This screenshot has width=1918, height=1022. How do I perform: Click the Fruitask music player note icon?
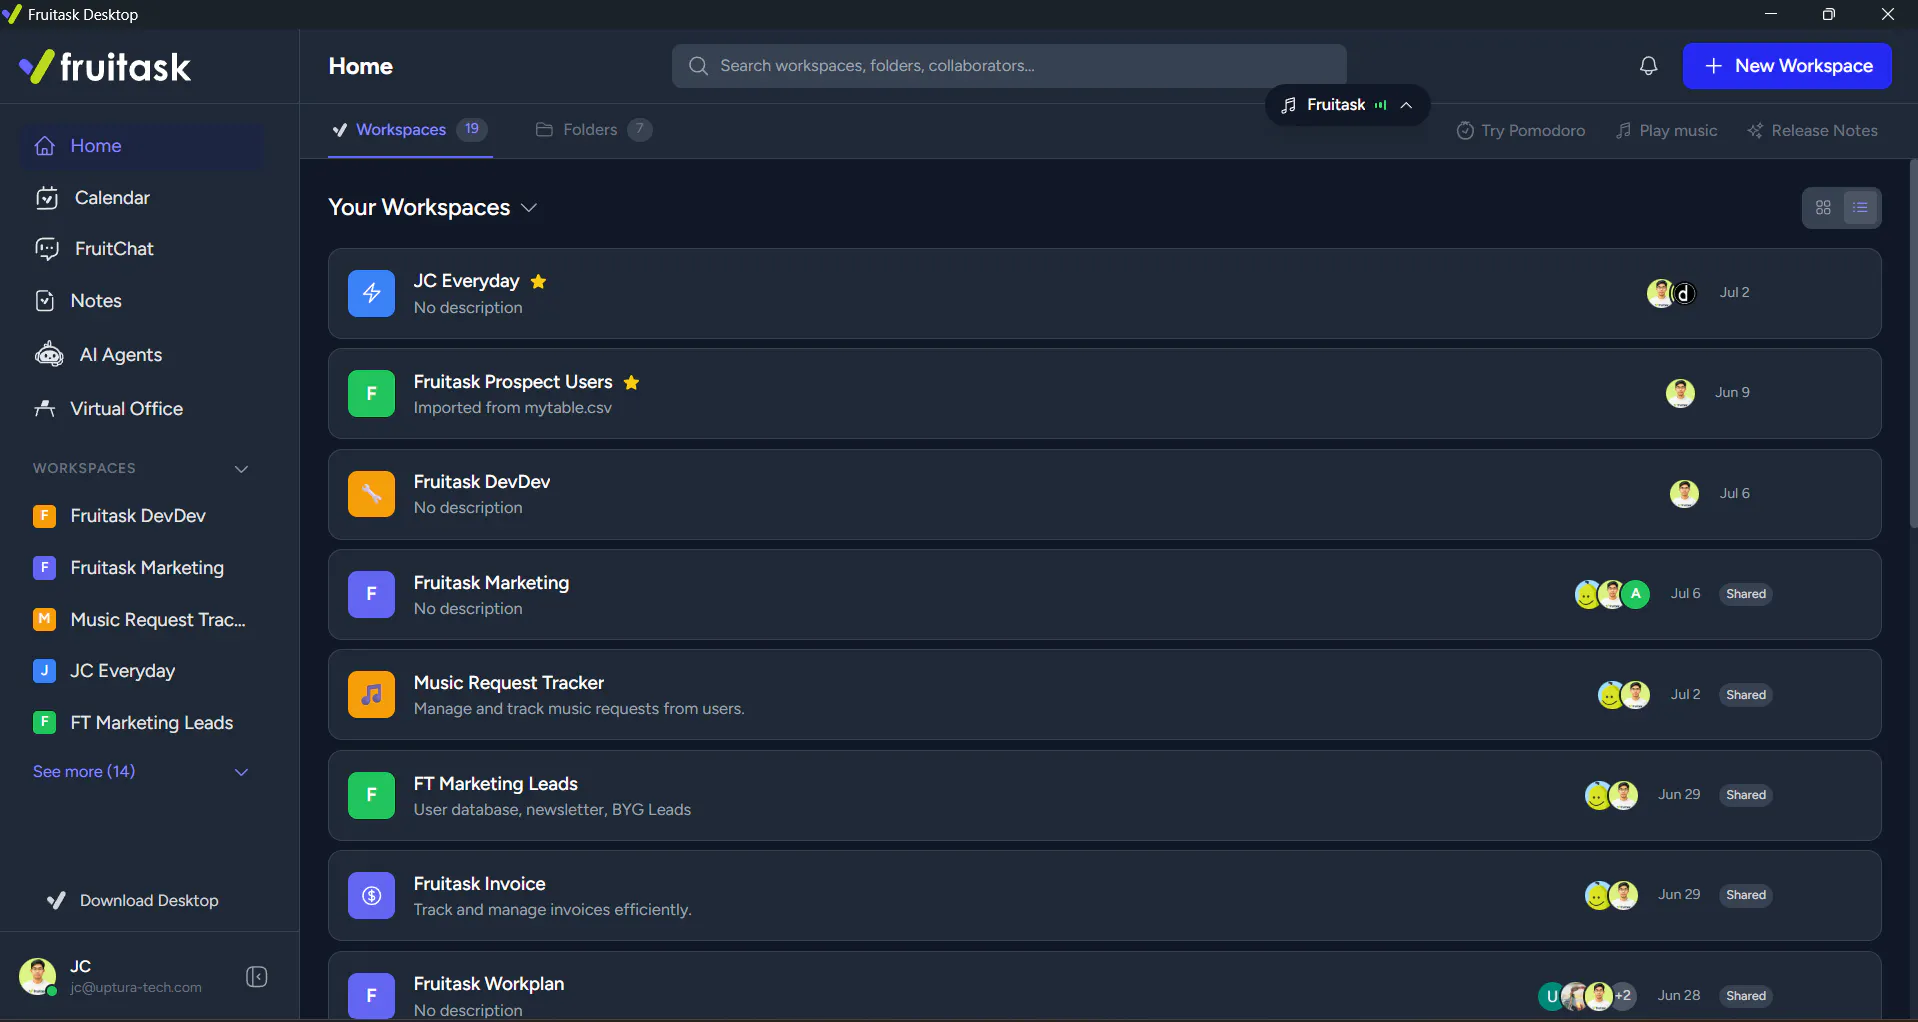pos(1289,105)
